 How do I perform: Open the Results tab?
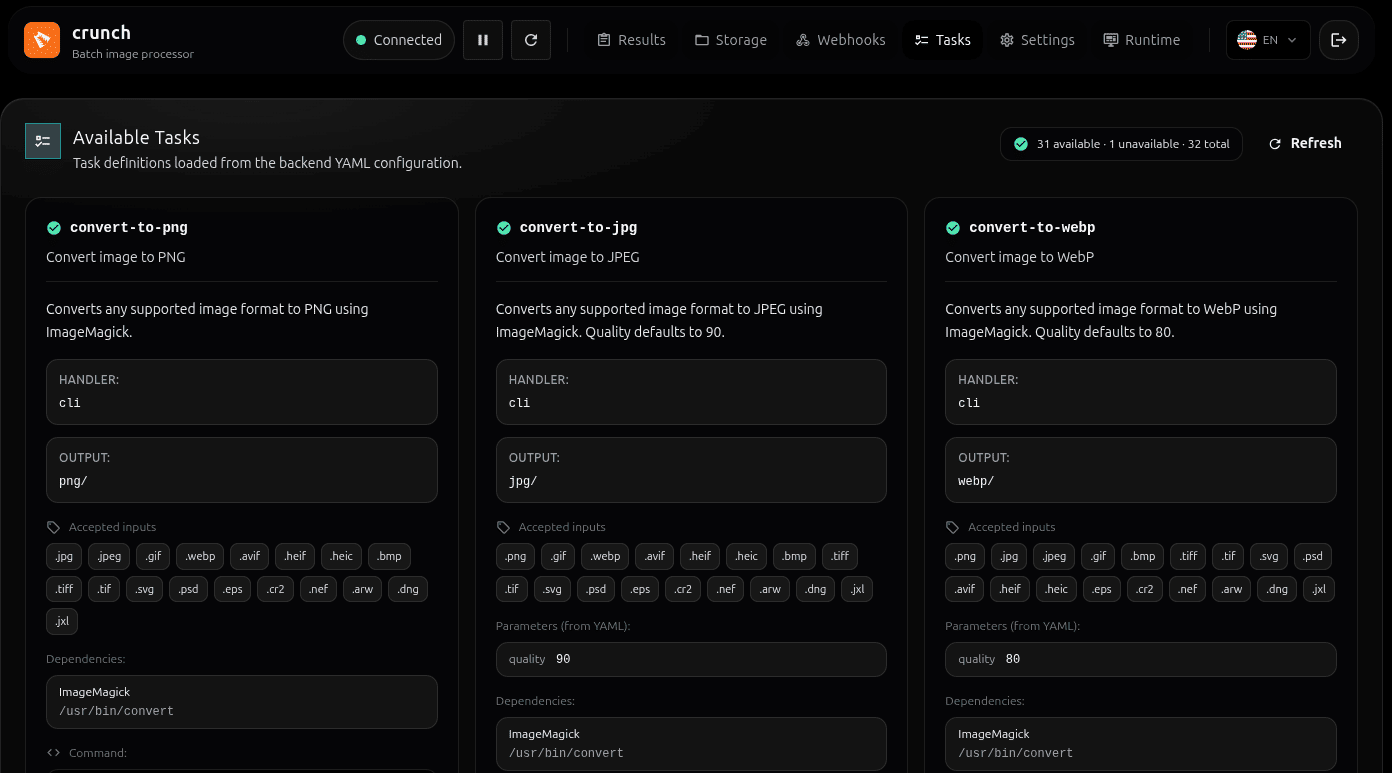click(x=631, y=40)
